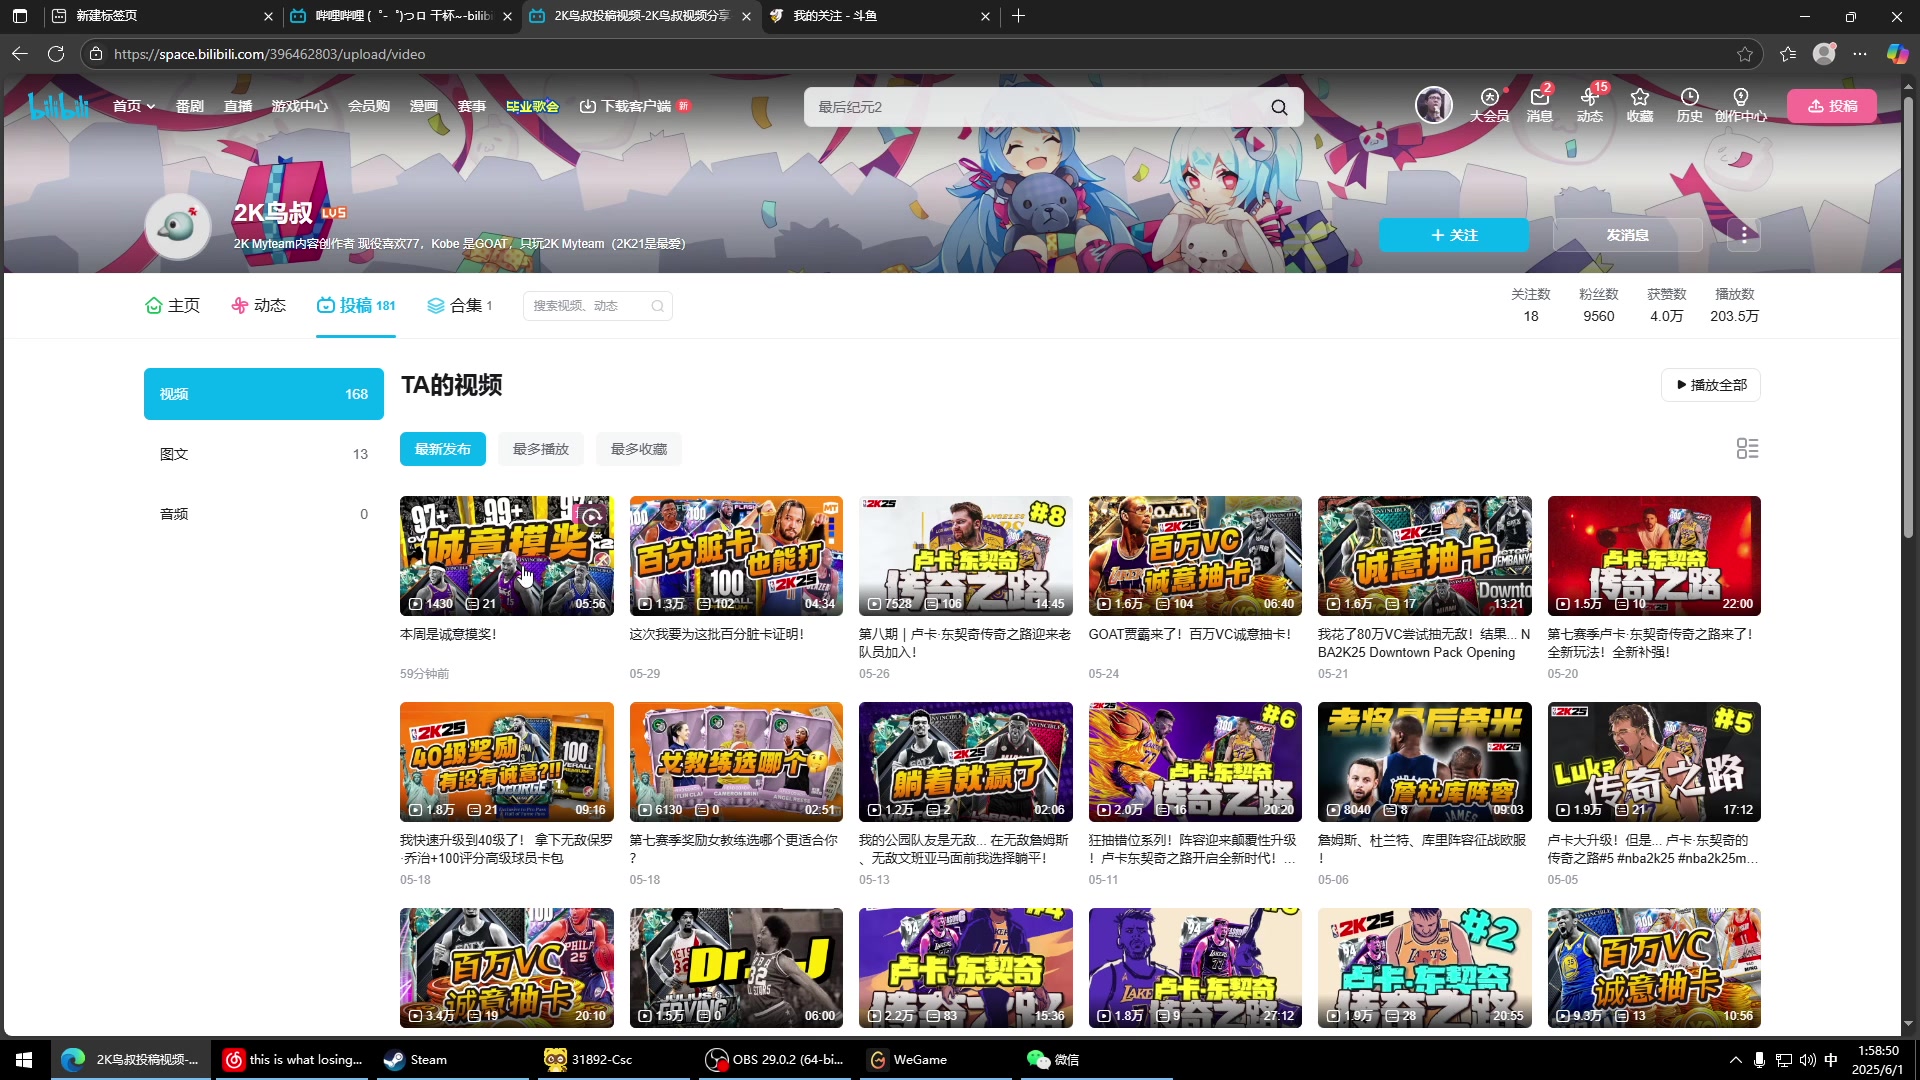Image resolution: width=1920 pixels, height=1080 pixels.
Task: Click the browser address bar URL
Action: (x=270, y=54)
